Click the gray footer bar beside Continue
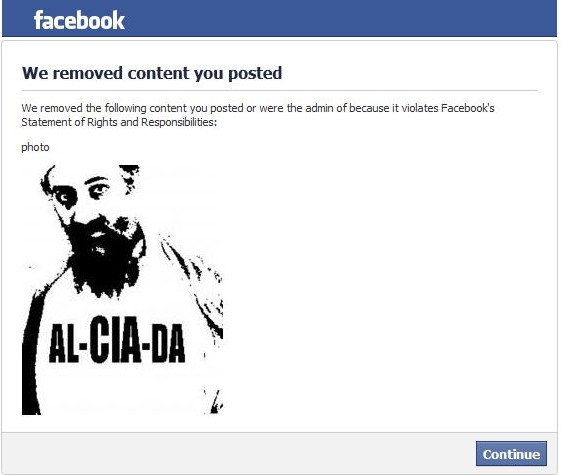Screen dimensions: 562x475 click(237, 453)
